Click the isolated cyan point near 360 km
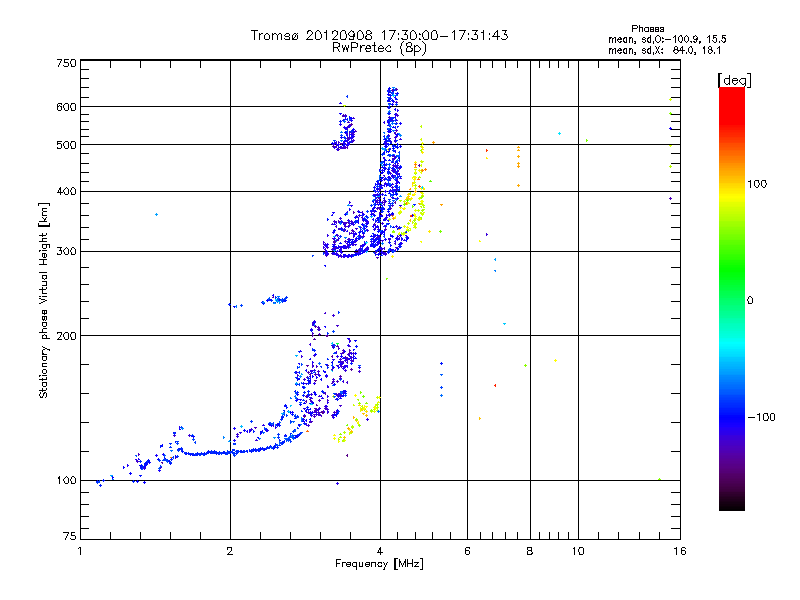 (156, 215)
